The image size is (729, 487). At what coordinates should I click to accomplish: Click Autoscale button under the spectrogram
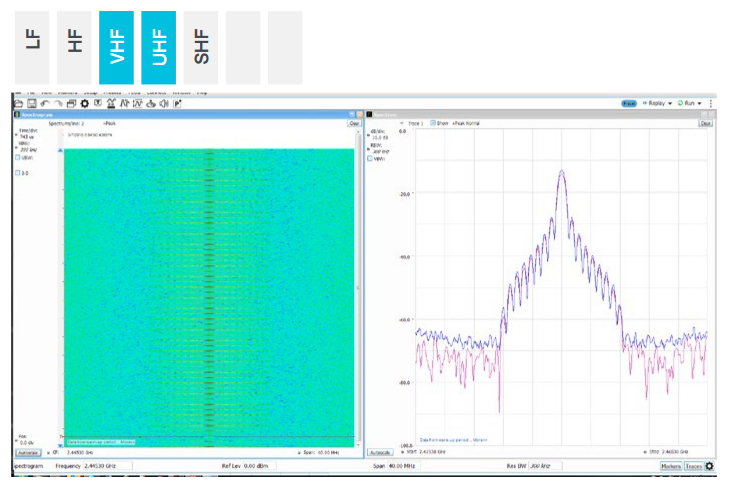(x=28, y=452)
